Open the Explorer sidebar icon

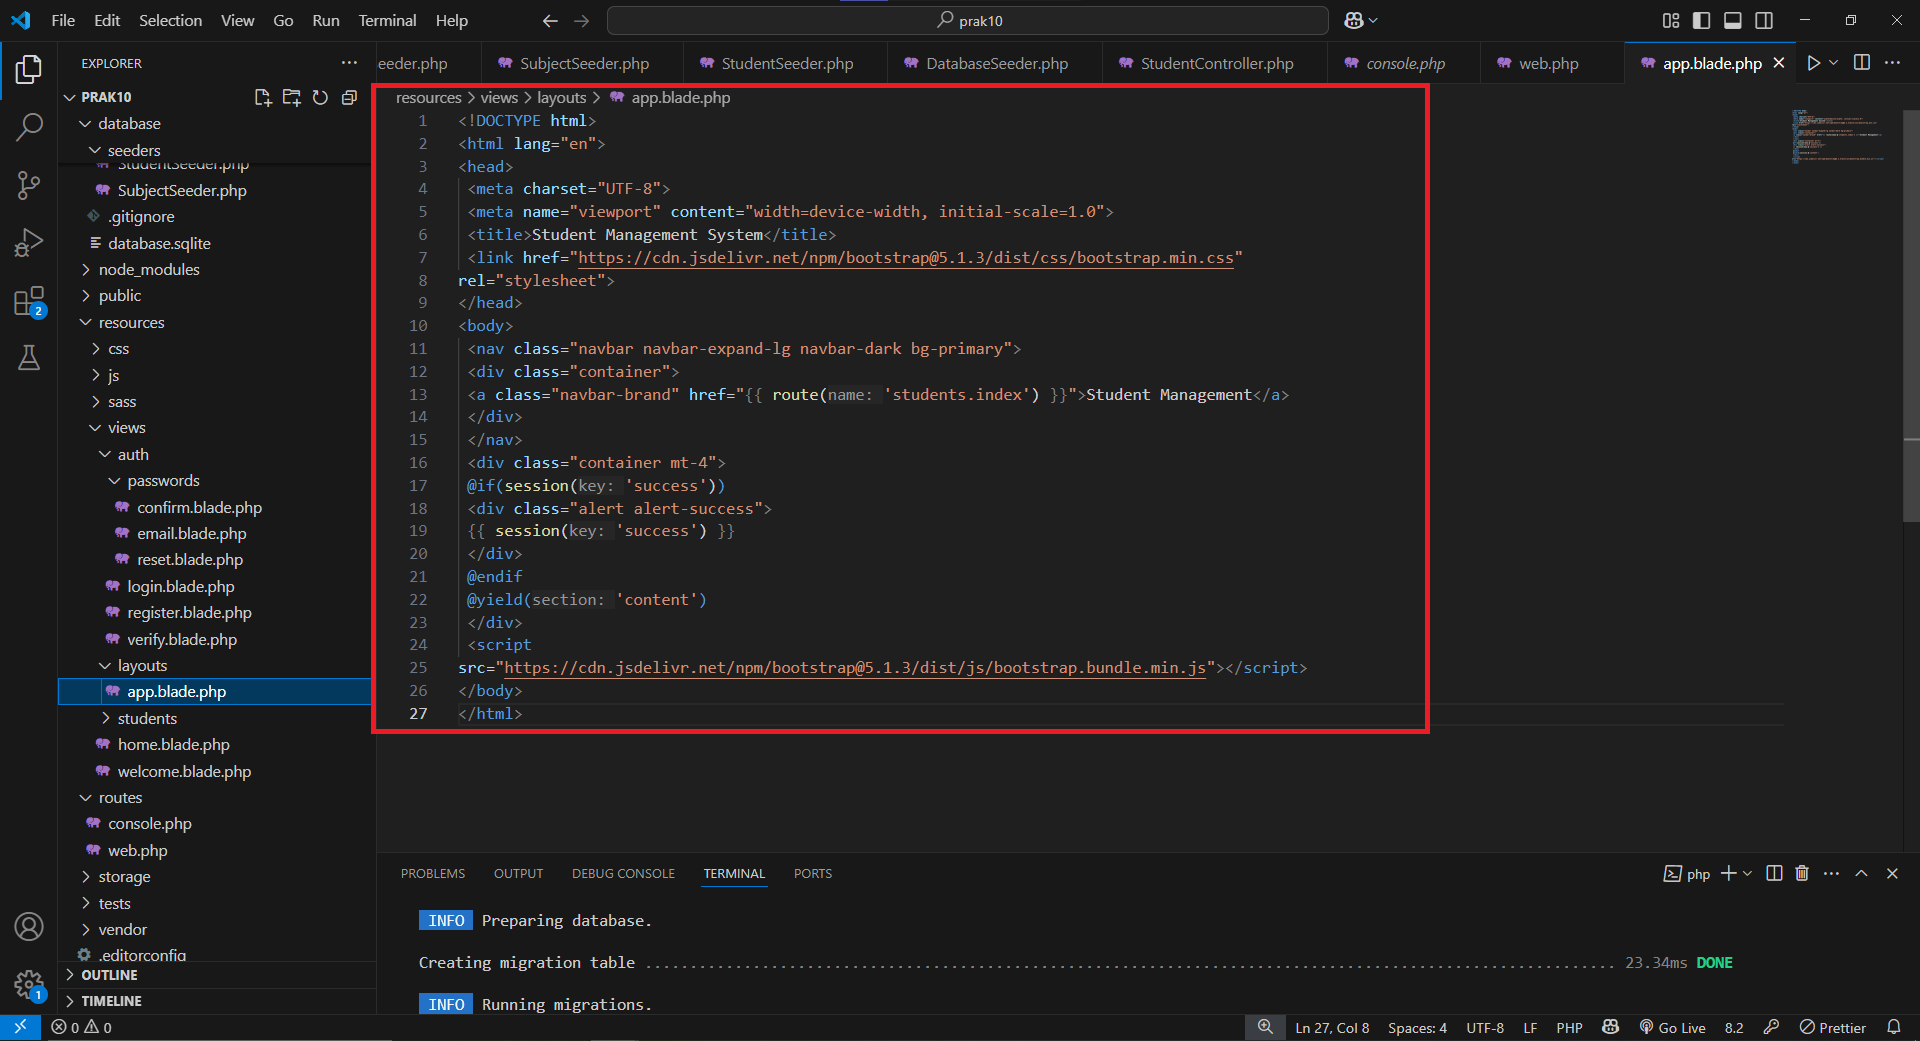(x=29, y=69)
